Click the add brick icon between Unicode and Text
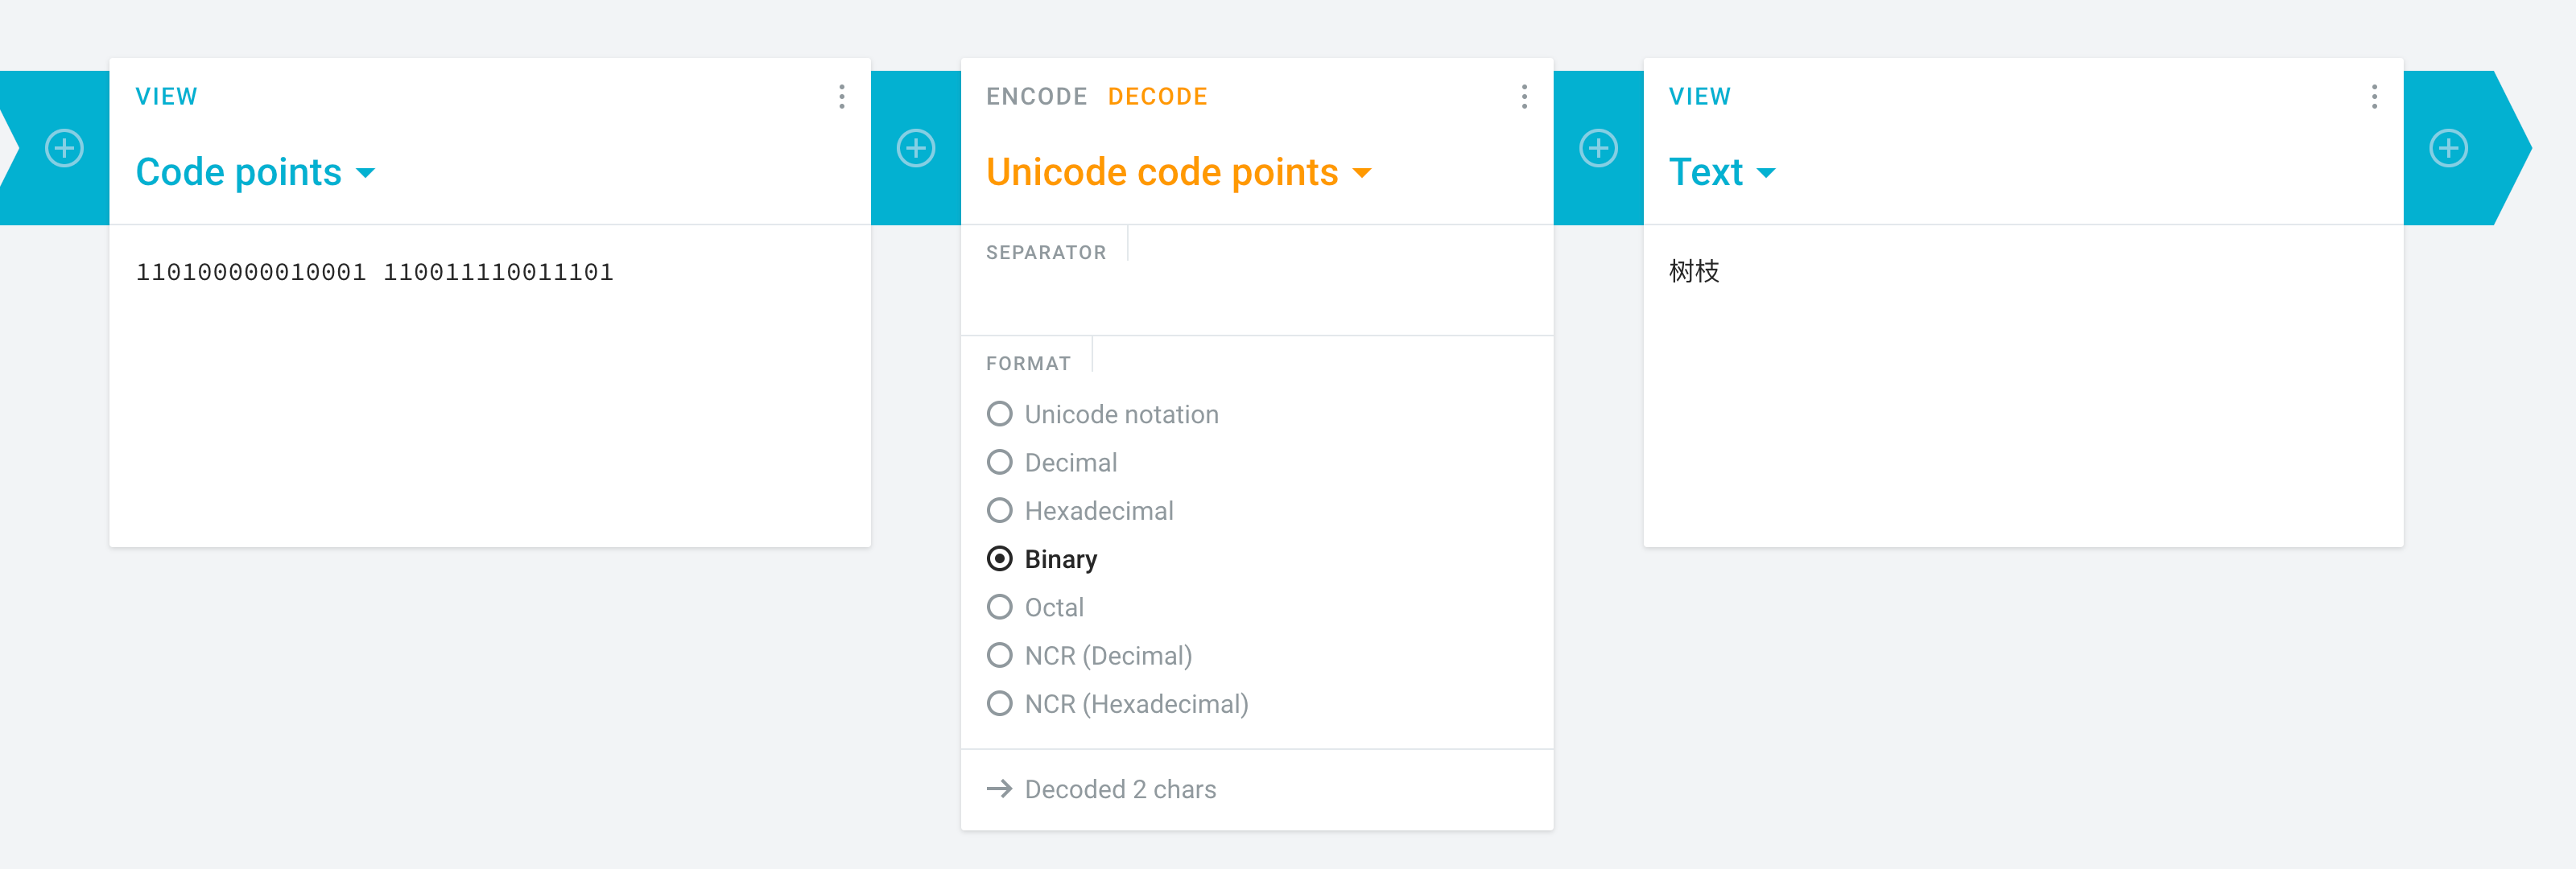This screenshot has width=2576, height=869. [x=1598, y=148]
